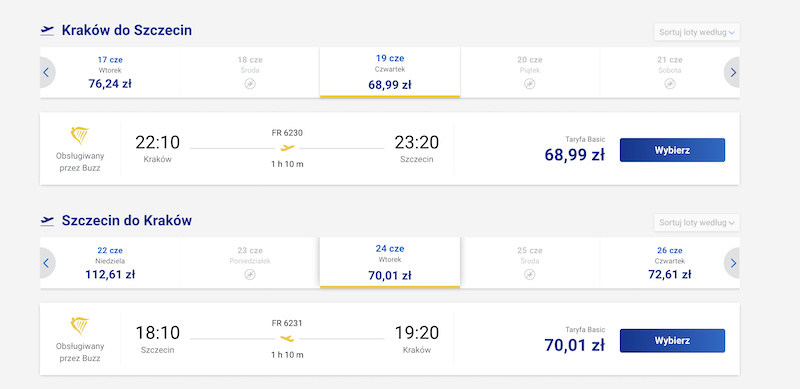
Task: Click previous dates arrow for Szczecin do Kraków
Action: pos(46,263)
